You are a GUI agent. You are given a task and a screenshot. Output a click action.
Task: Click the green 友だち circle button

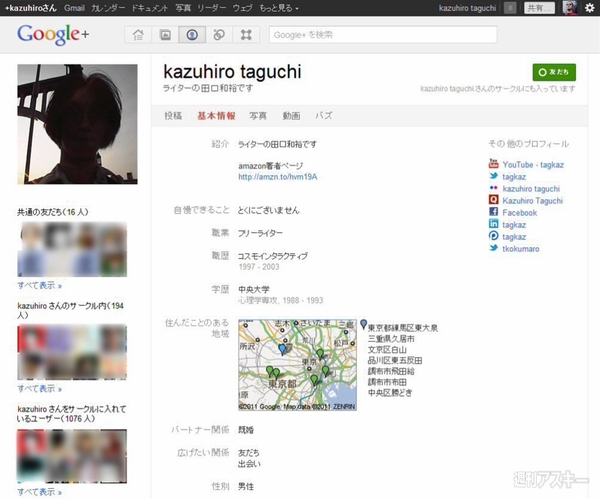coord(554,72)
